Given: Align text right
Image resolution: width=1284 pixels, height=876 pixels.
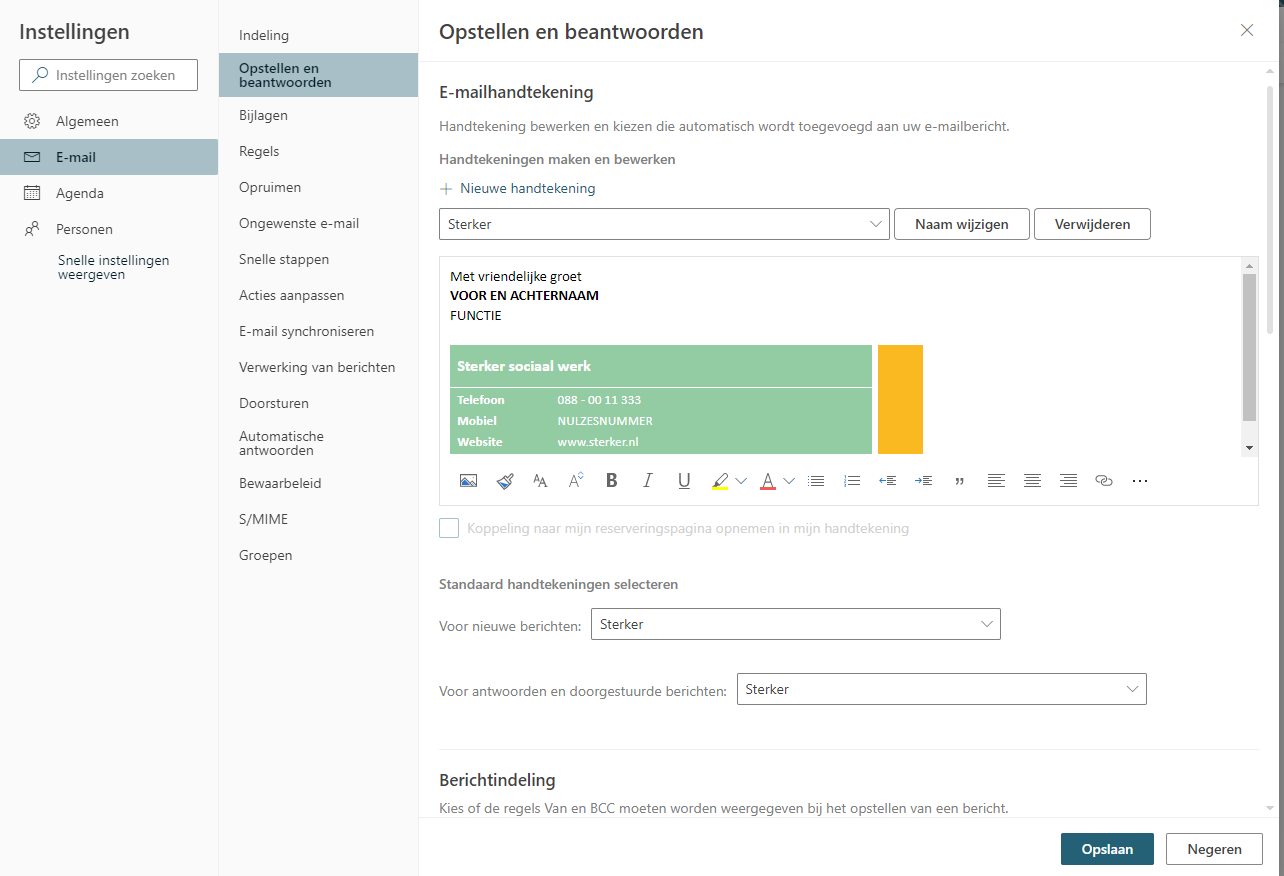Looking at the screenshot, I should (x=1068, y=481).
